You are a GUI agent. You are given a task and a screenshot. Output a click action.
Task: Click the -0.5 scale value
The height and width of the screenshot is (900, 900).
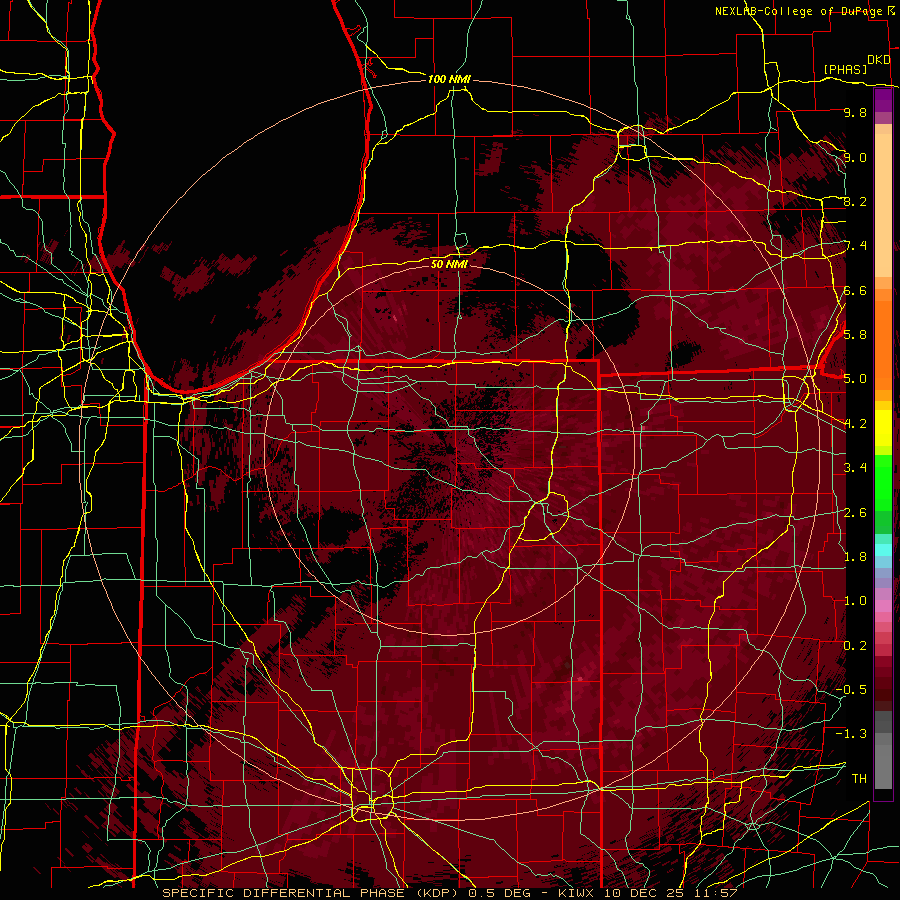(851, 689)
